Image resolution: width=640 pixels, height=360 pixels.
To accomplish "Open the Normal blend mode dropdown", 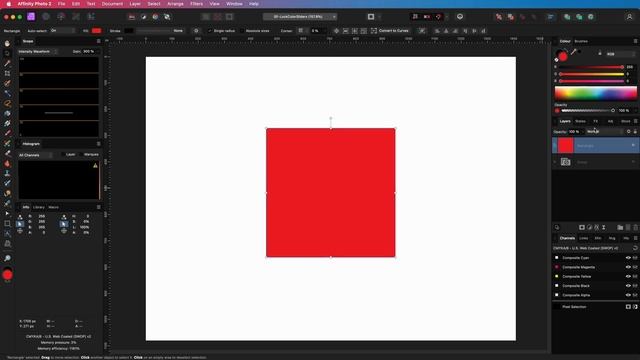I will click(605, 131).
